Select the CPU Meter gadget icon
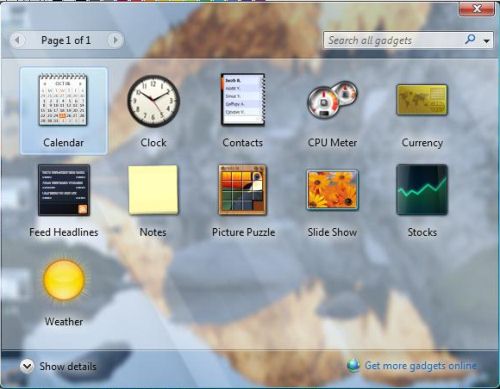500x389 pixels. (332, 99)
